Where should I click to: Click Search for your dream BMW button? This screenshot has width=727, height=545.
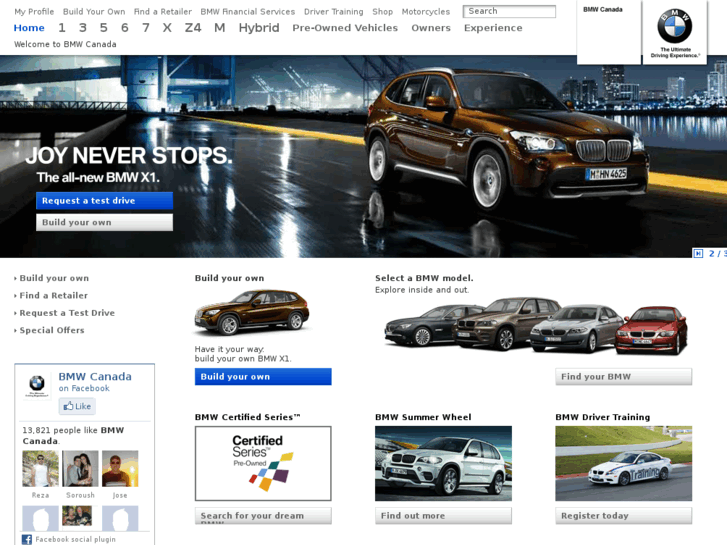pos(263,516)
